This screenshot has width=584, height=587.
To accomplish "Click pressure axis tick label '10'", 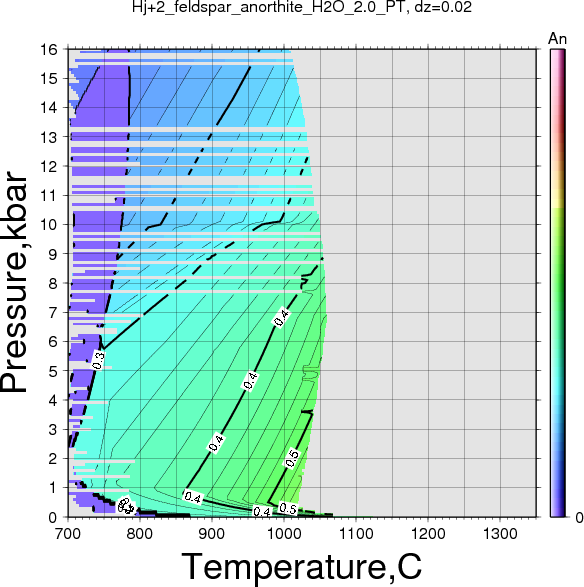I will 49,225.
